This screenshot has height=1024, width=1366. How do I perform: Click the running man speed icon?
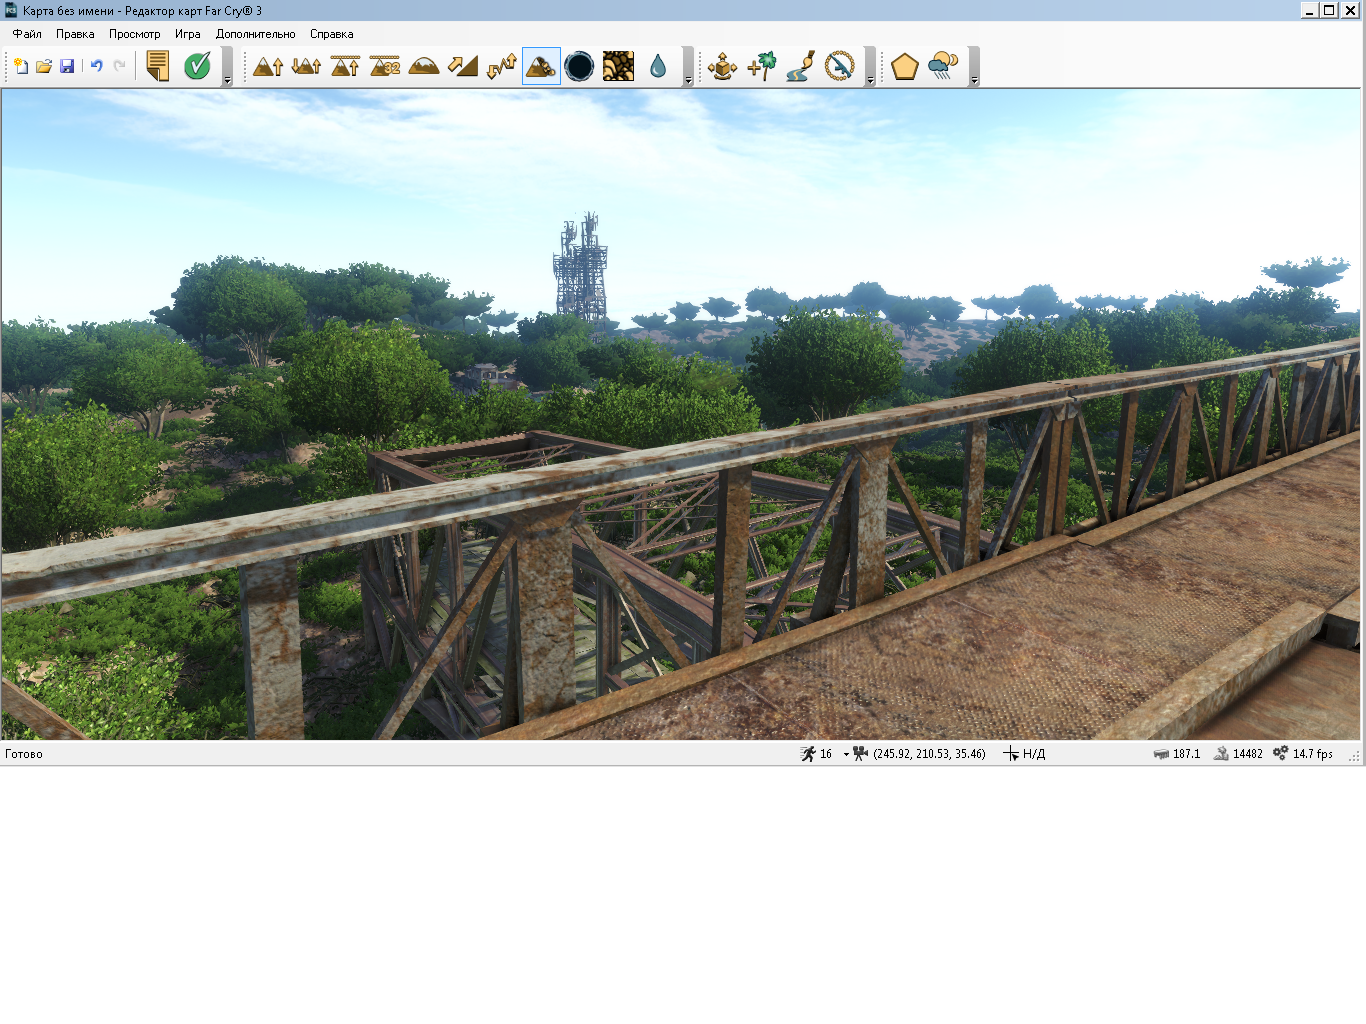[808, 754]
